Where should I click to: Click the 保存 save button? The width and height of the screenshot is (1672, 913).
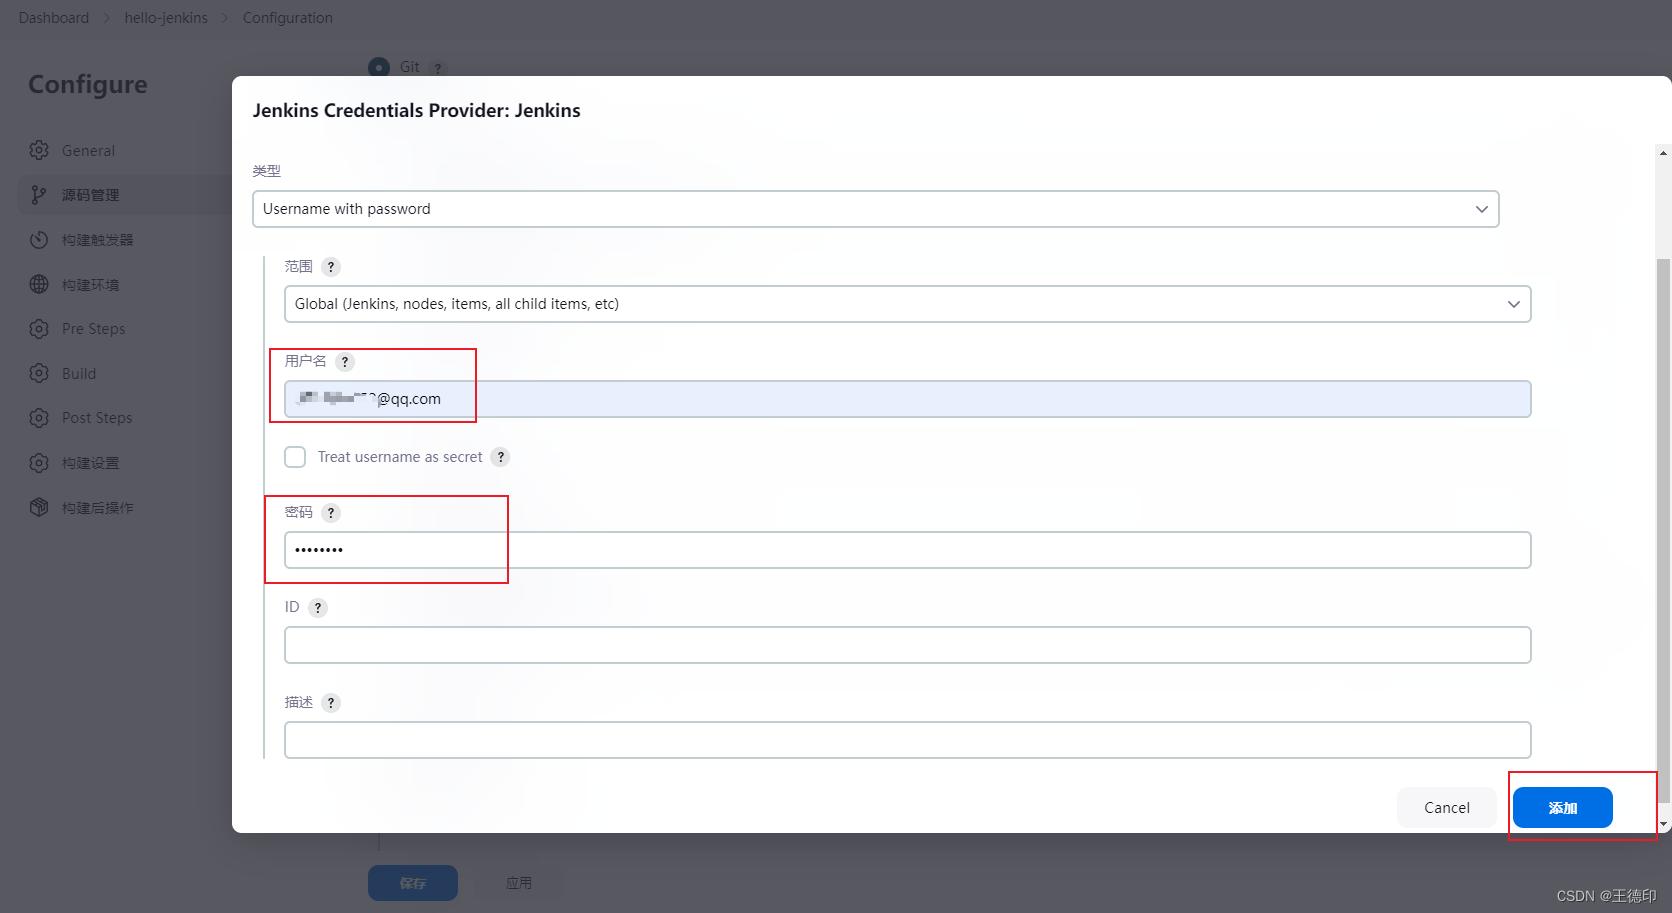413,883
